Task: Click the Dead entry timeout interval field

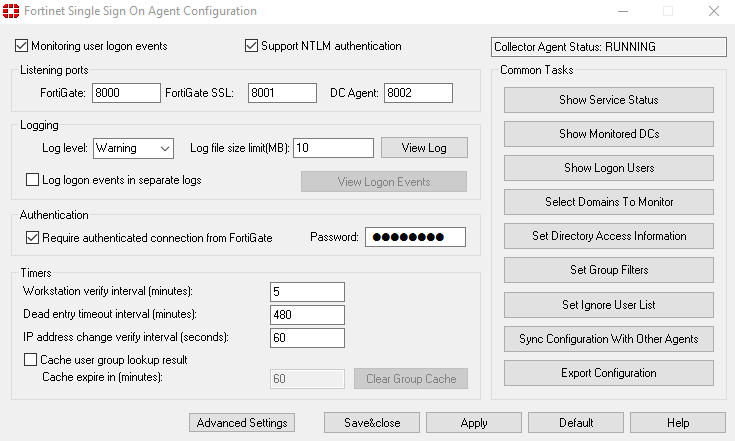Action: (x=308, y=315)
